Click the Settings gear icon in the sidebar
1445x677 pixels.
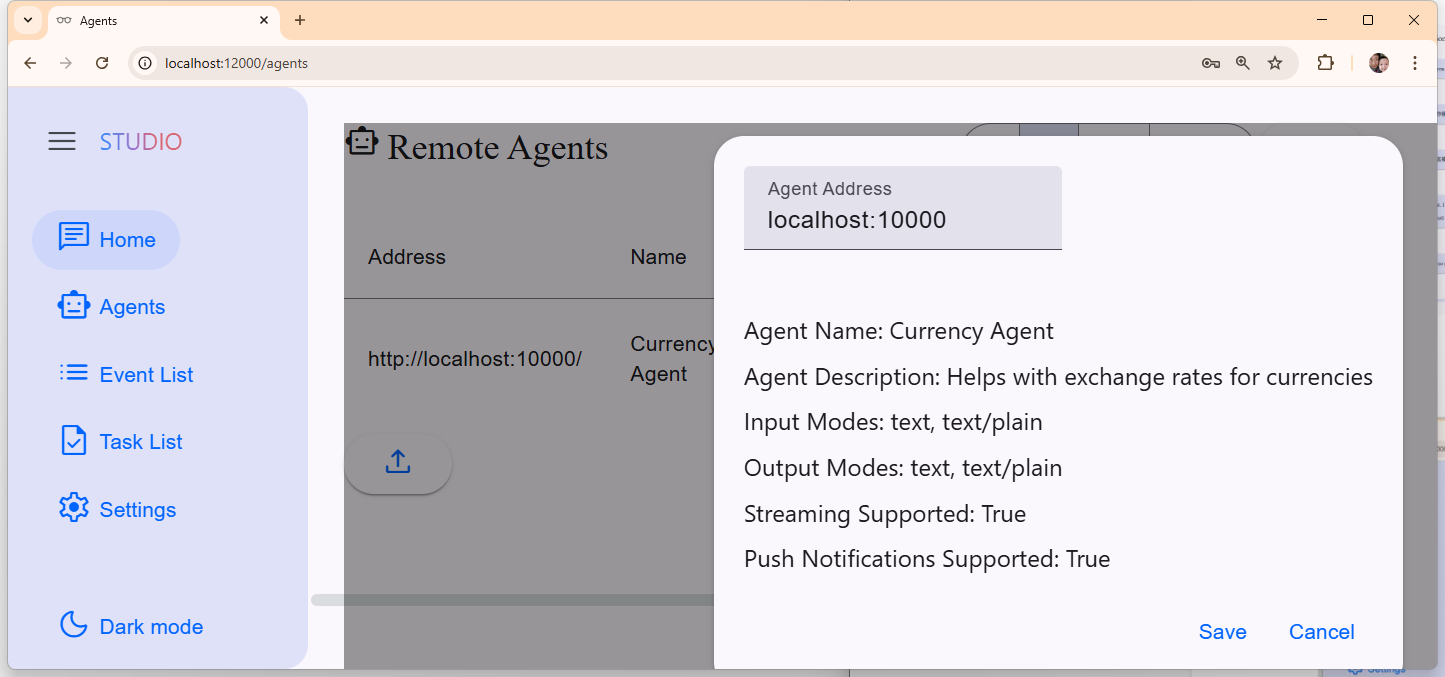(x=74, y=508)
